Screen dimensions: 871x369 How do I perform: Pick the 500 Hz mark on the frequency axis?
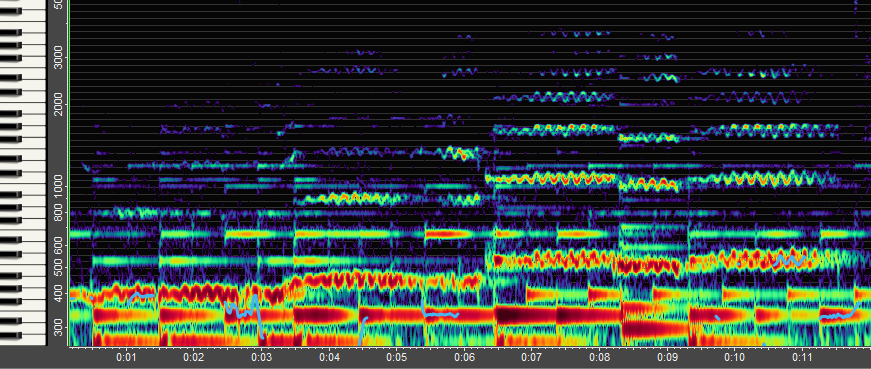58,267
